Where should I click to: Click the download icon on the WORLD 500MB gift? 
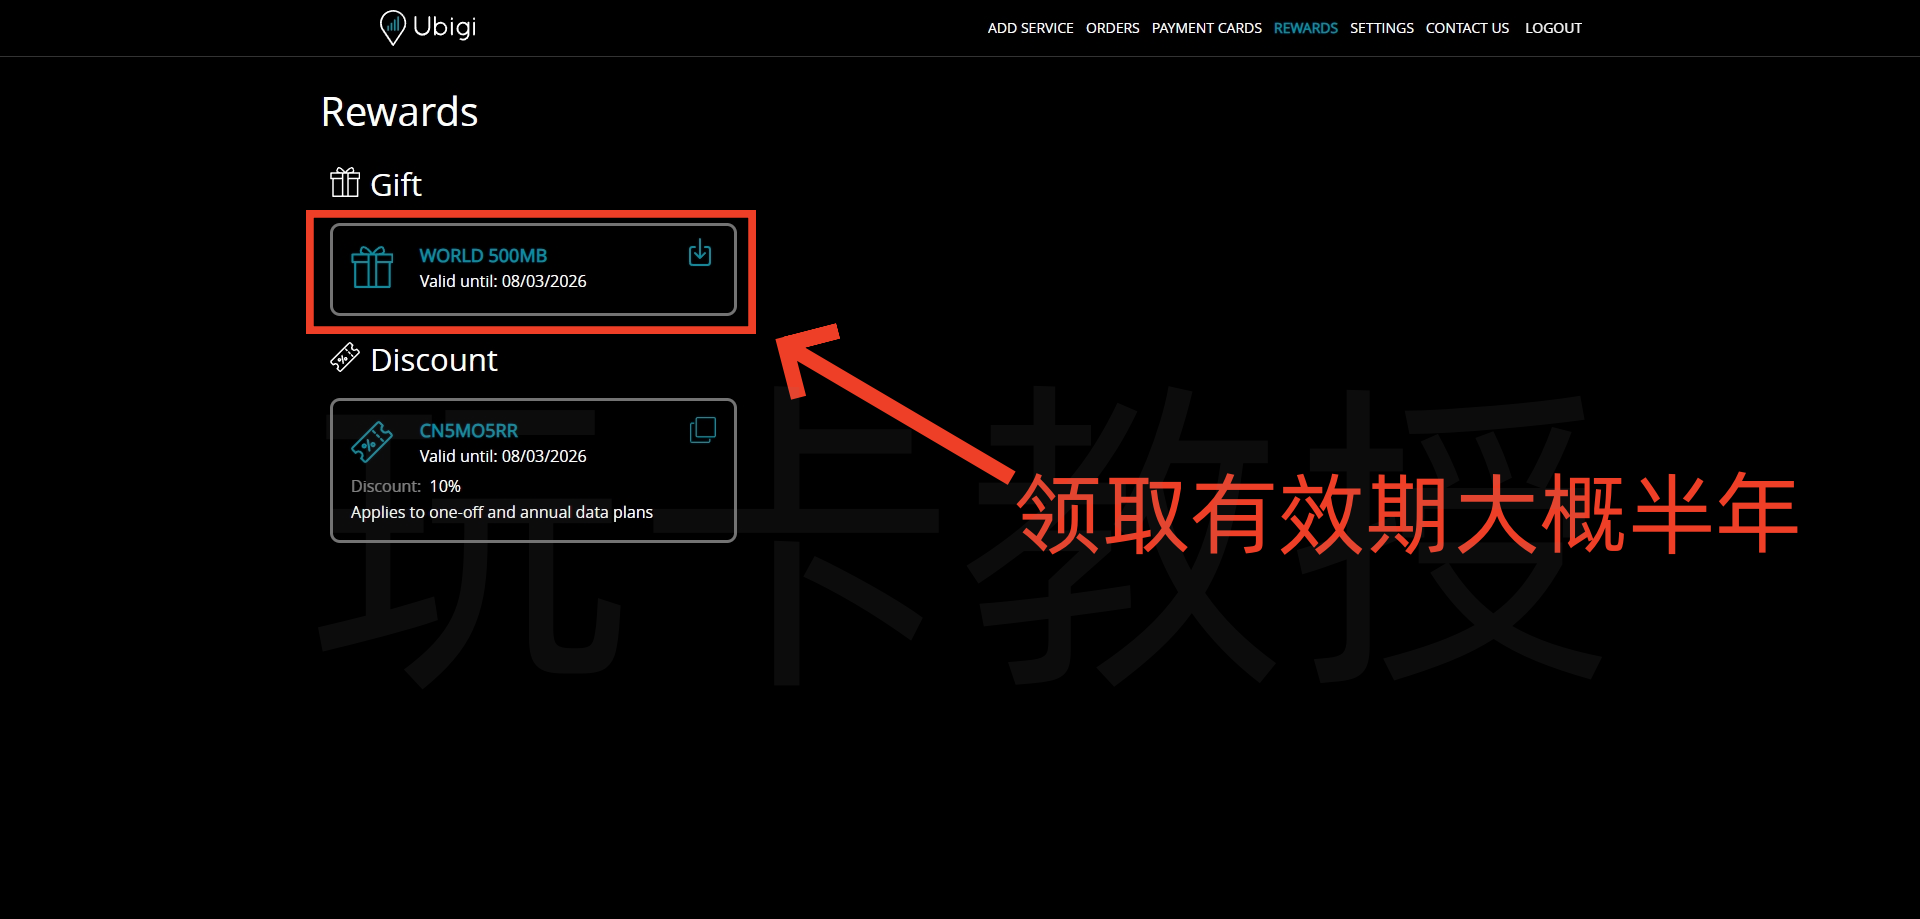[x=700, y=253]
